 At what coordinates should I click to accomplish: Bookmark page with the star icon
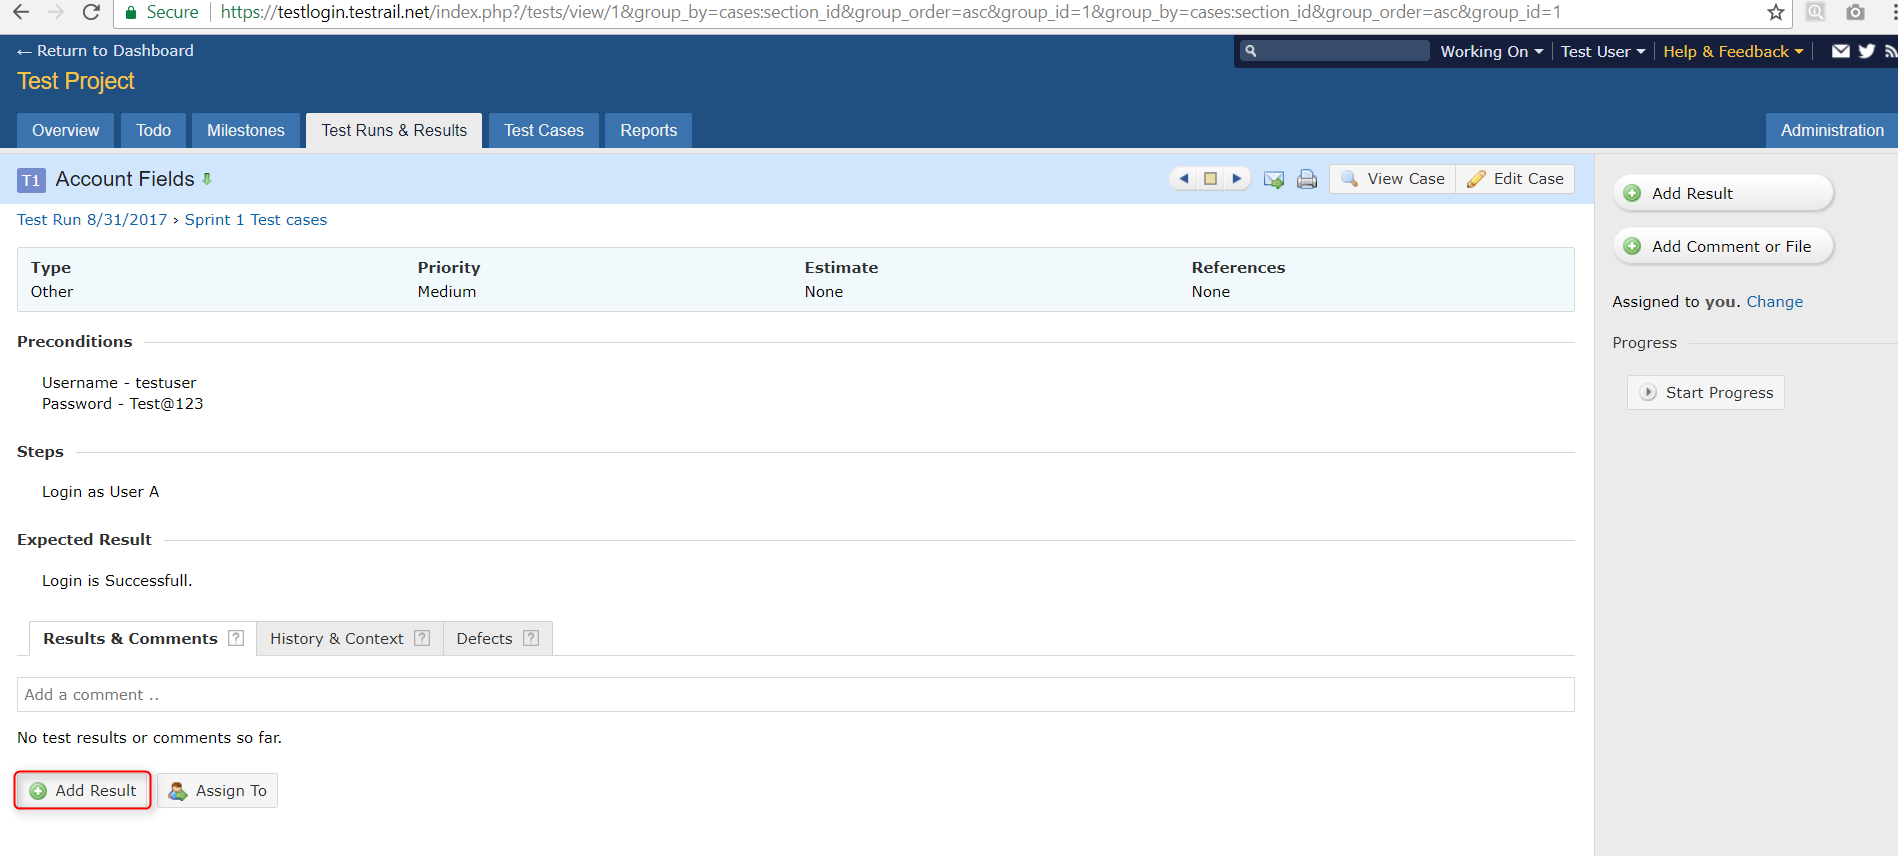(x=1776, y=12)
